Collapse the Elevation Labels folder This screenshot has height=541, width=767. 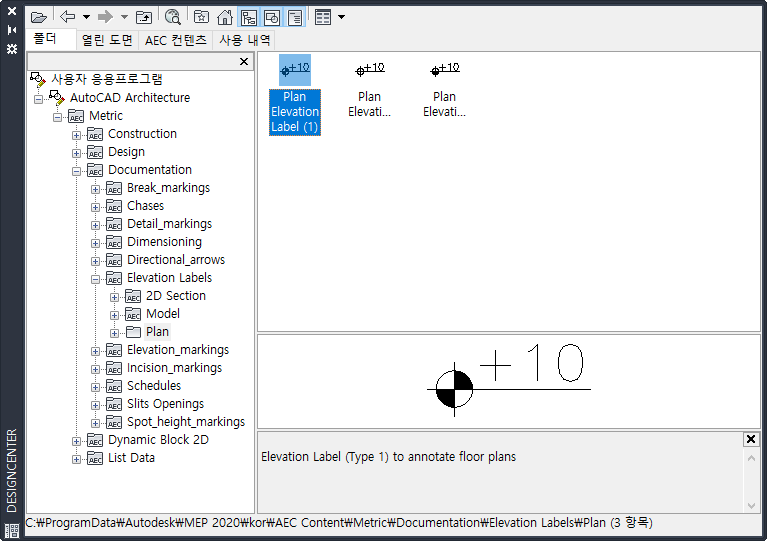pyautogui.click(x=95, y=280)
